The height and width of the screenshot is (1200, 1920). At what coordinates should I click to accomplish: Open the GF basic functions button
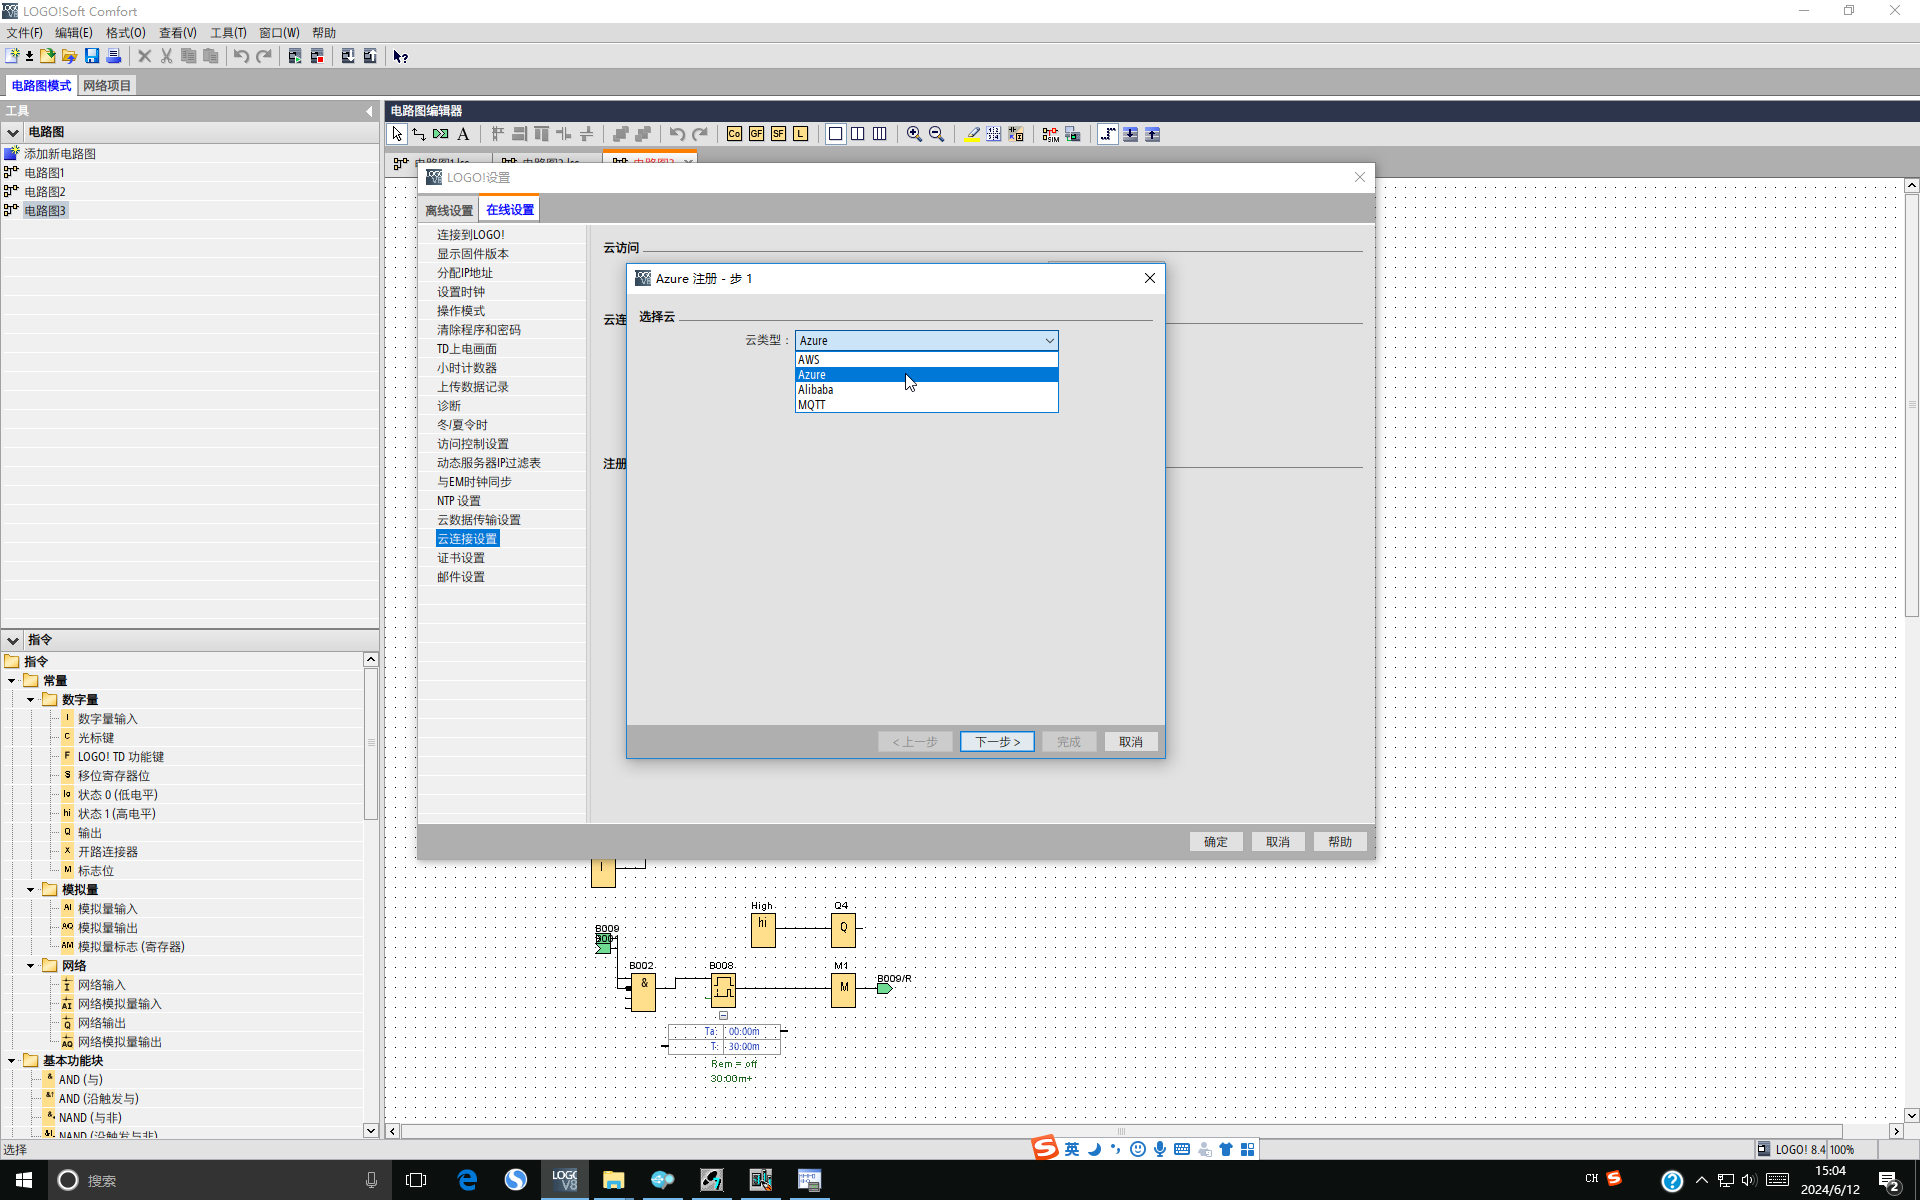pos(756,134)
